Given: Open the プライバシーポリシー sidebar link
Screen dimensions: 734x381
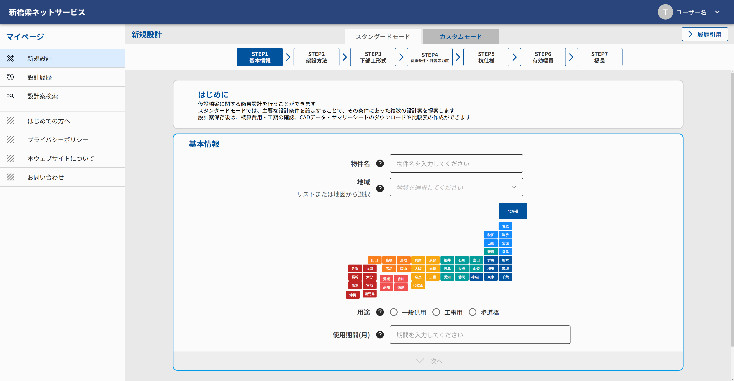Looking at the screenshot, I should point(62,139).
